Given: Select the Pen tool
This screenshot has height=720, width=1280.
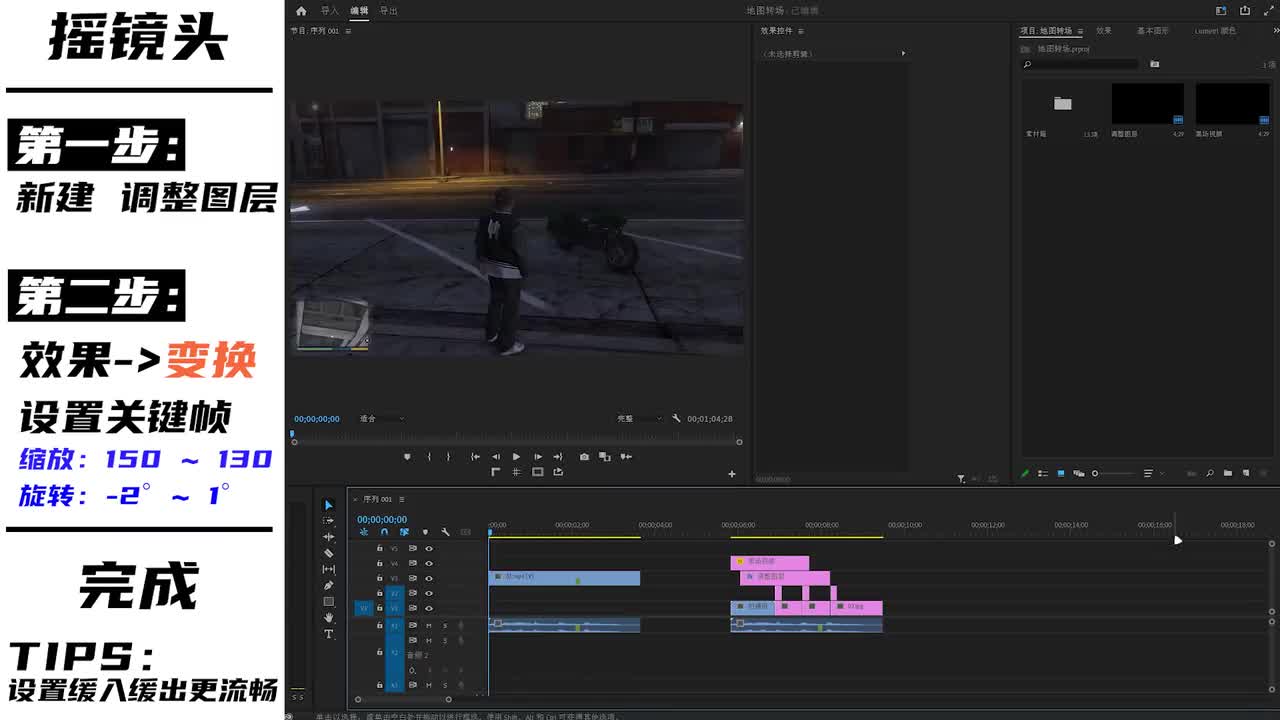Looking at the screenshot, I should pos(328,585).
